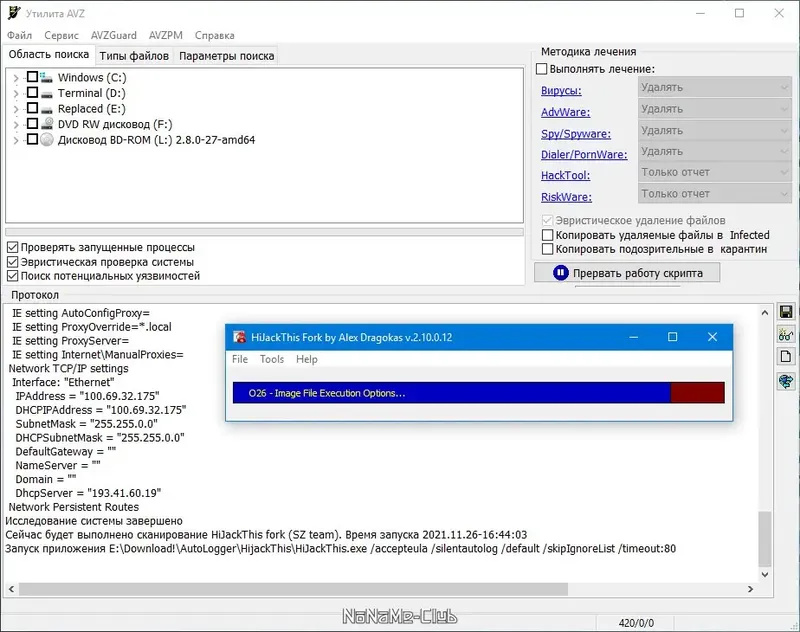The image size is (800, 632).
Task: Check the Replaced (E:) drive checkbox
Action: pos(32,108)
